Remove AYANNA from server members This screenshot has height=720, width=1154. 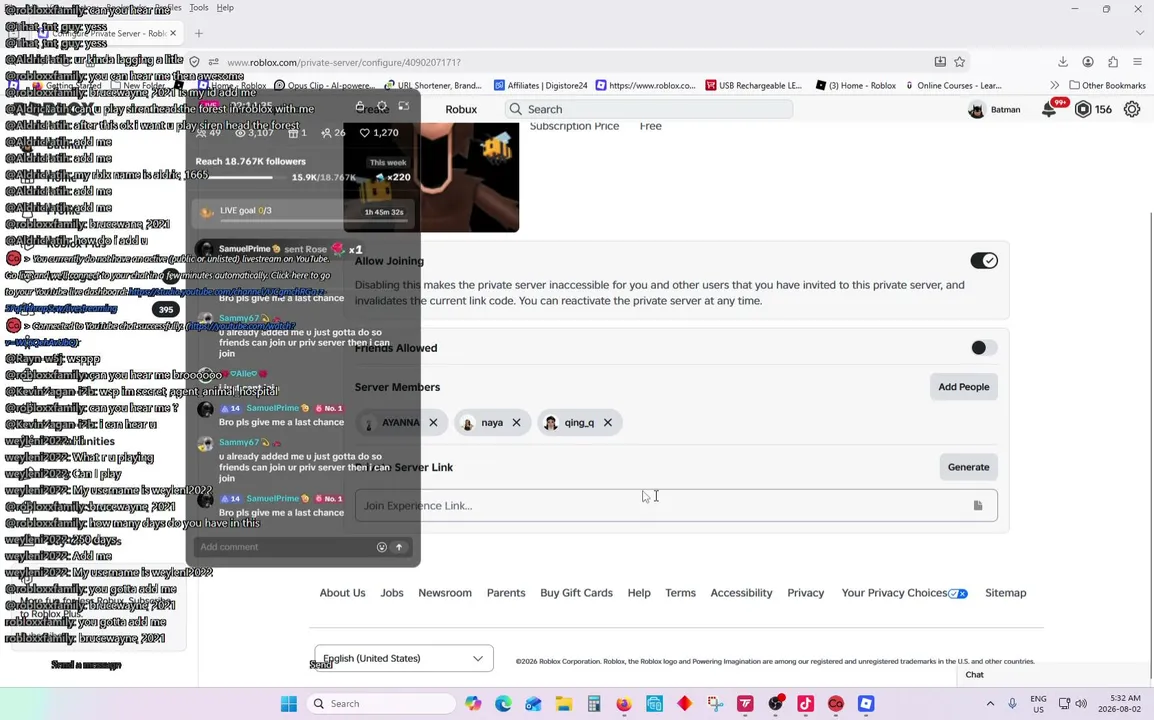[x=433, y=423]
